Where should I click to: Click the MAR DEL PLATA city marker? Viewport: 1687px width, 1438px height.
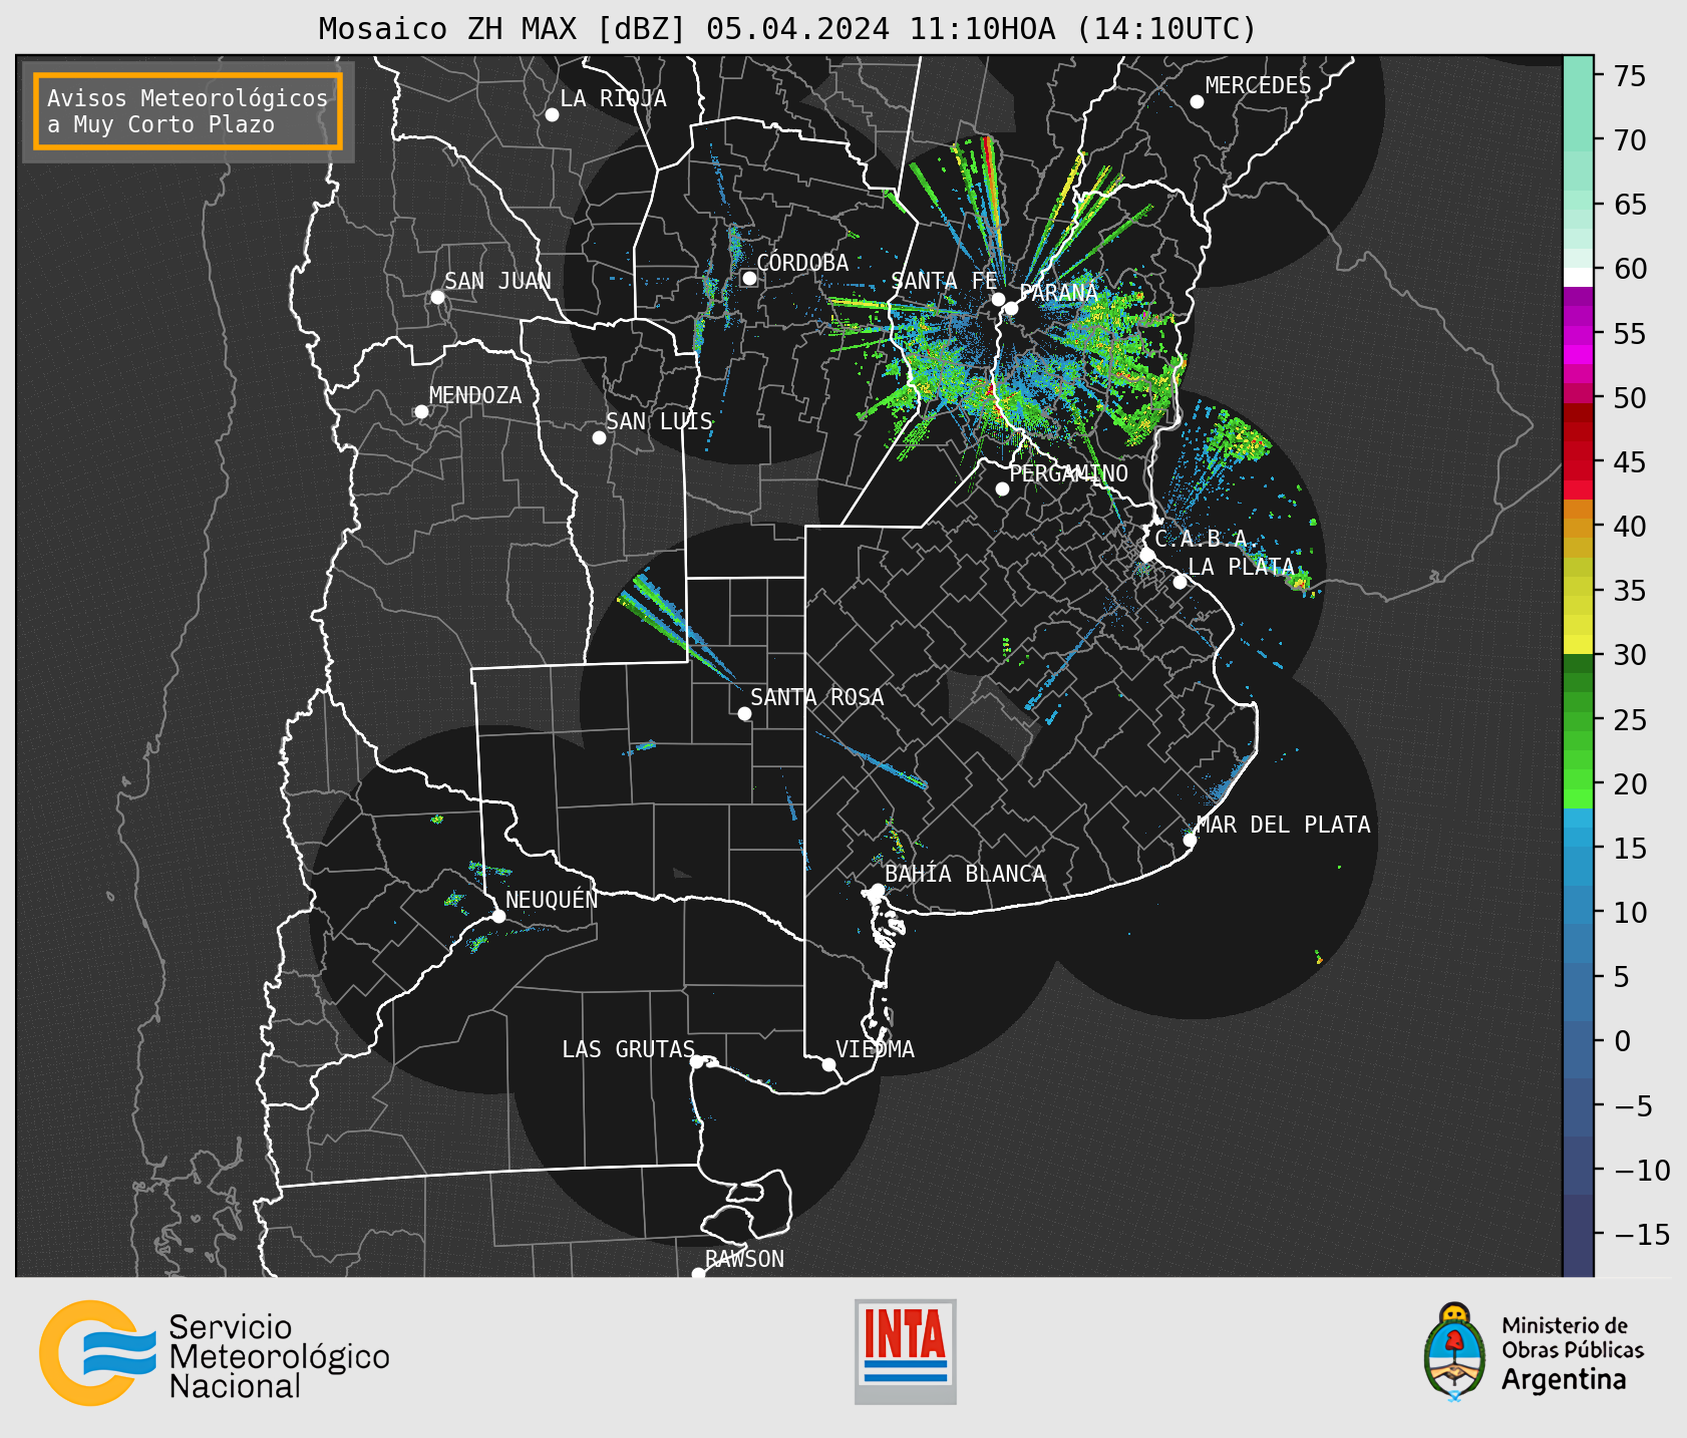pyautogui.click(x=1189, y=840)
